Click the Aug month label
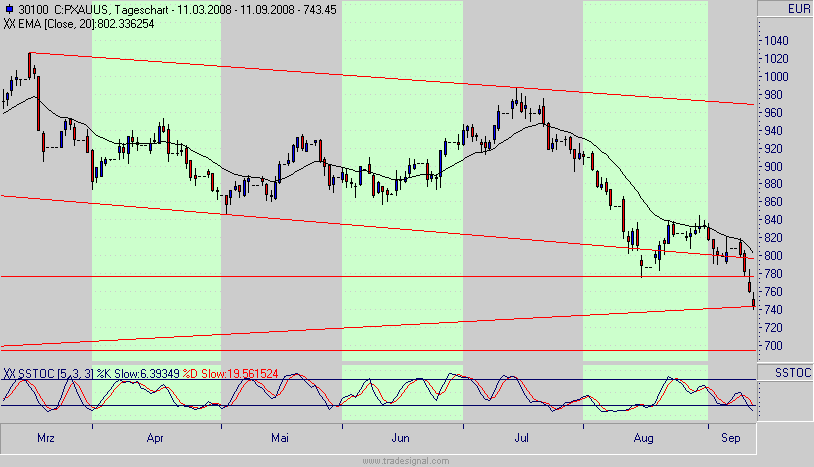The image size is (814, 467). click(643, 438)
